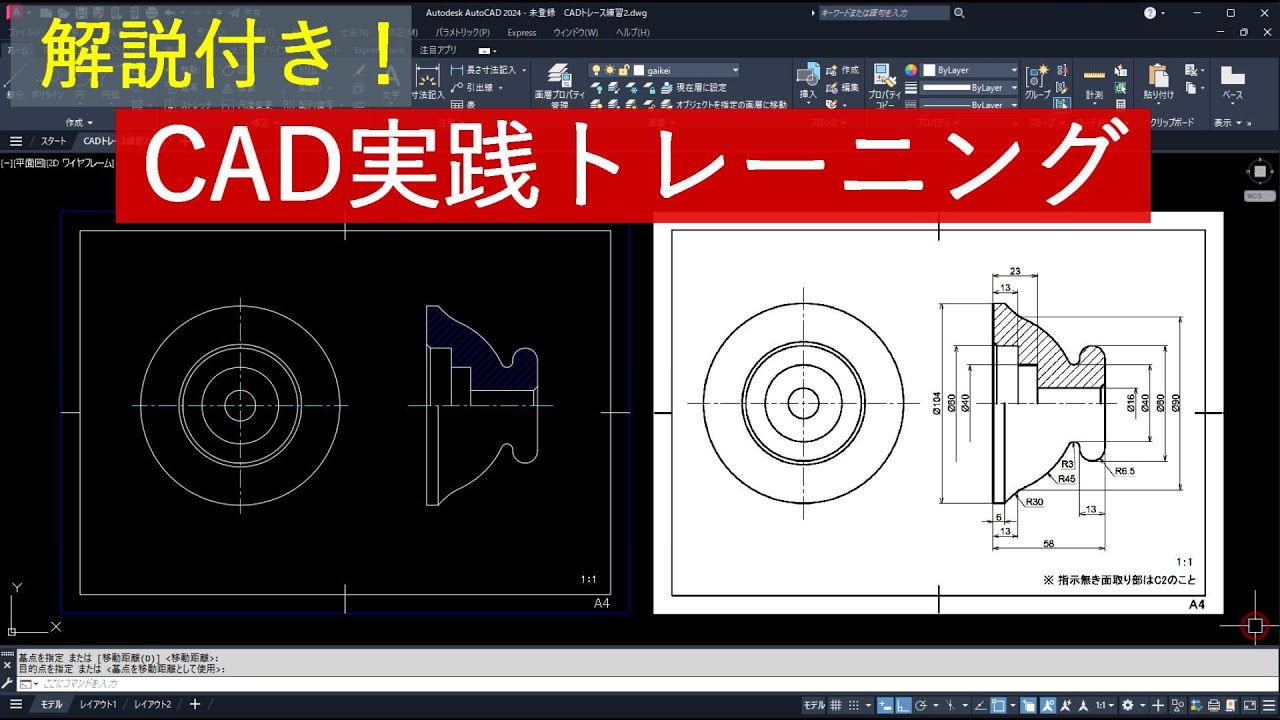
Task: Open the Help question mark icon
Action: tap(1150, 13)
